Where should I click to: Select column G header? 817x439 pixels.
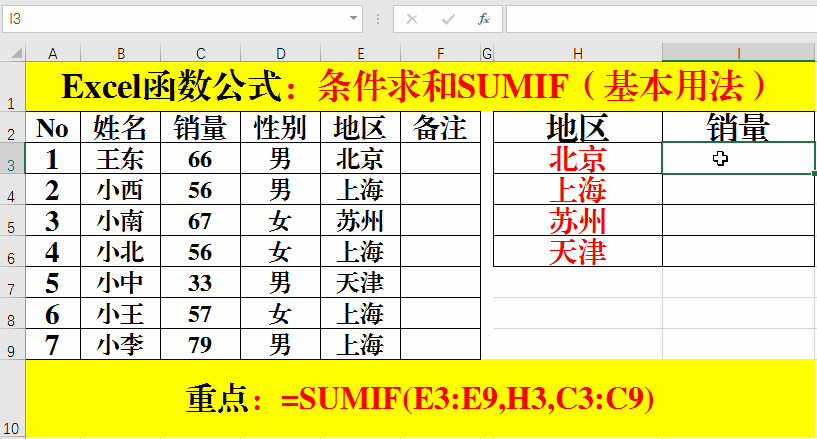[x=487, y=53]
